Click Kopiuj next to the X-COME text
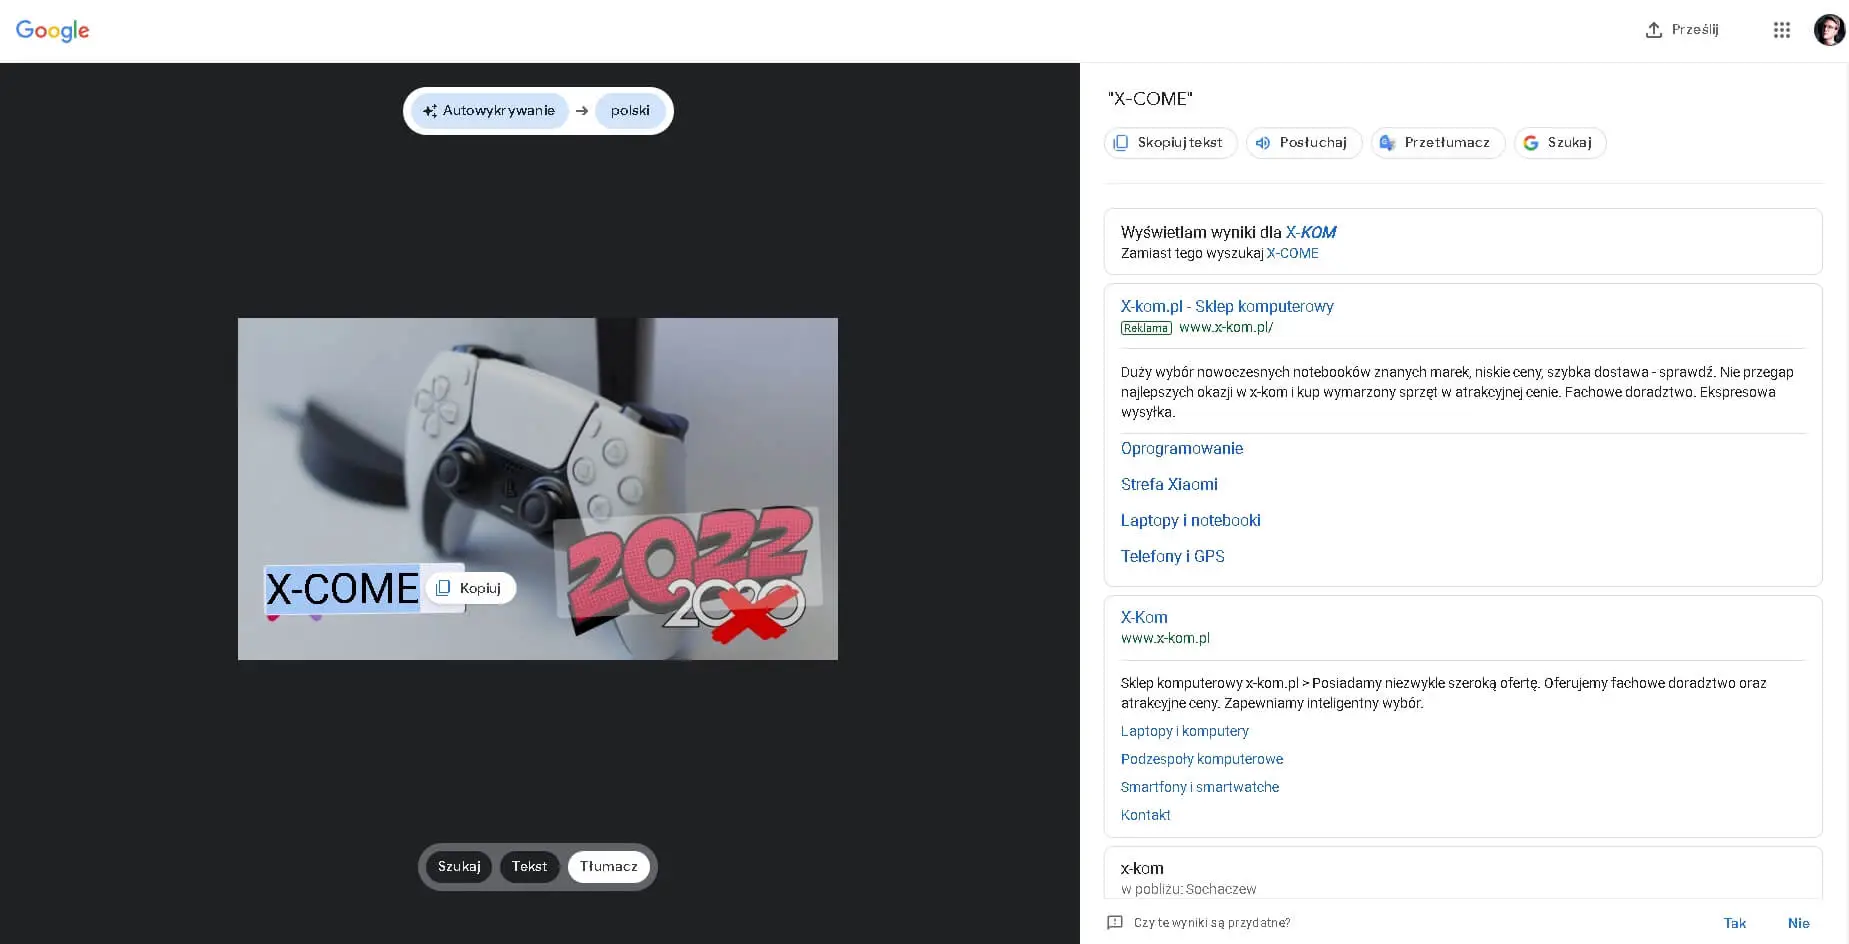 (x=470, y=588)
